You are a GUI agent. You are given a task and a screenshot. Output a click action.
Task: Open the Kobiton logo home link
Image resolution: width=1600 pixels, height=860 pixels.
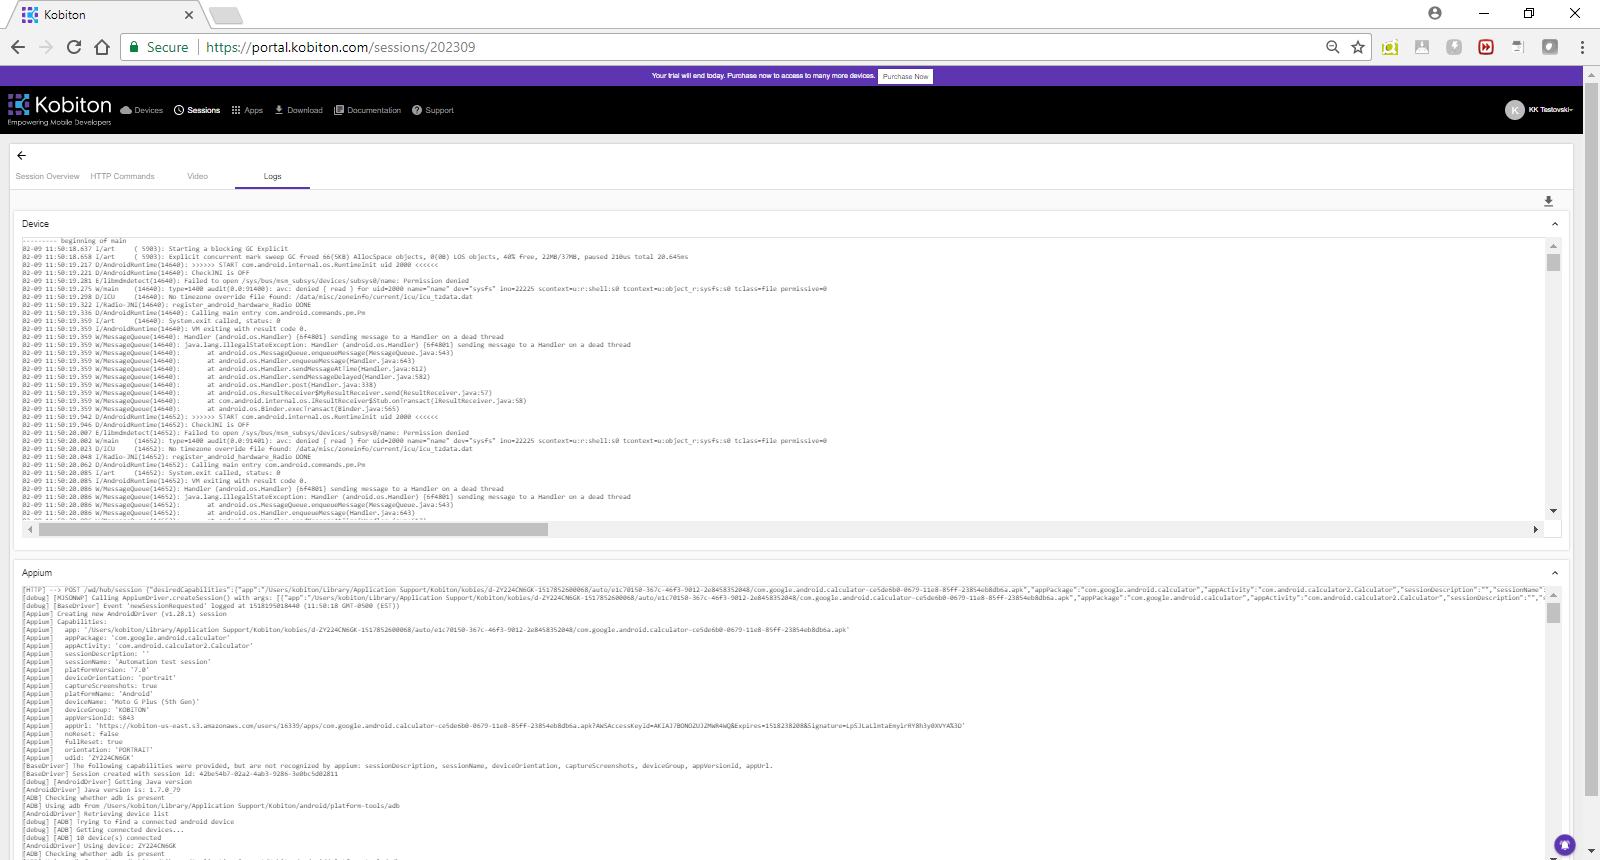(x=60, y=108)
